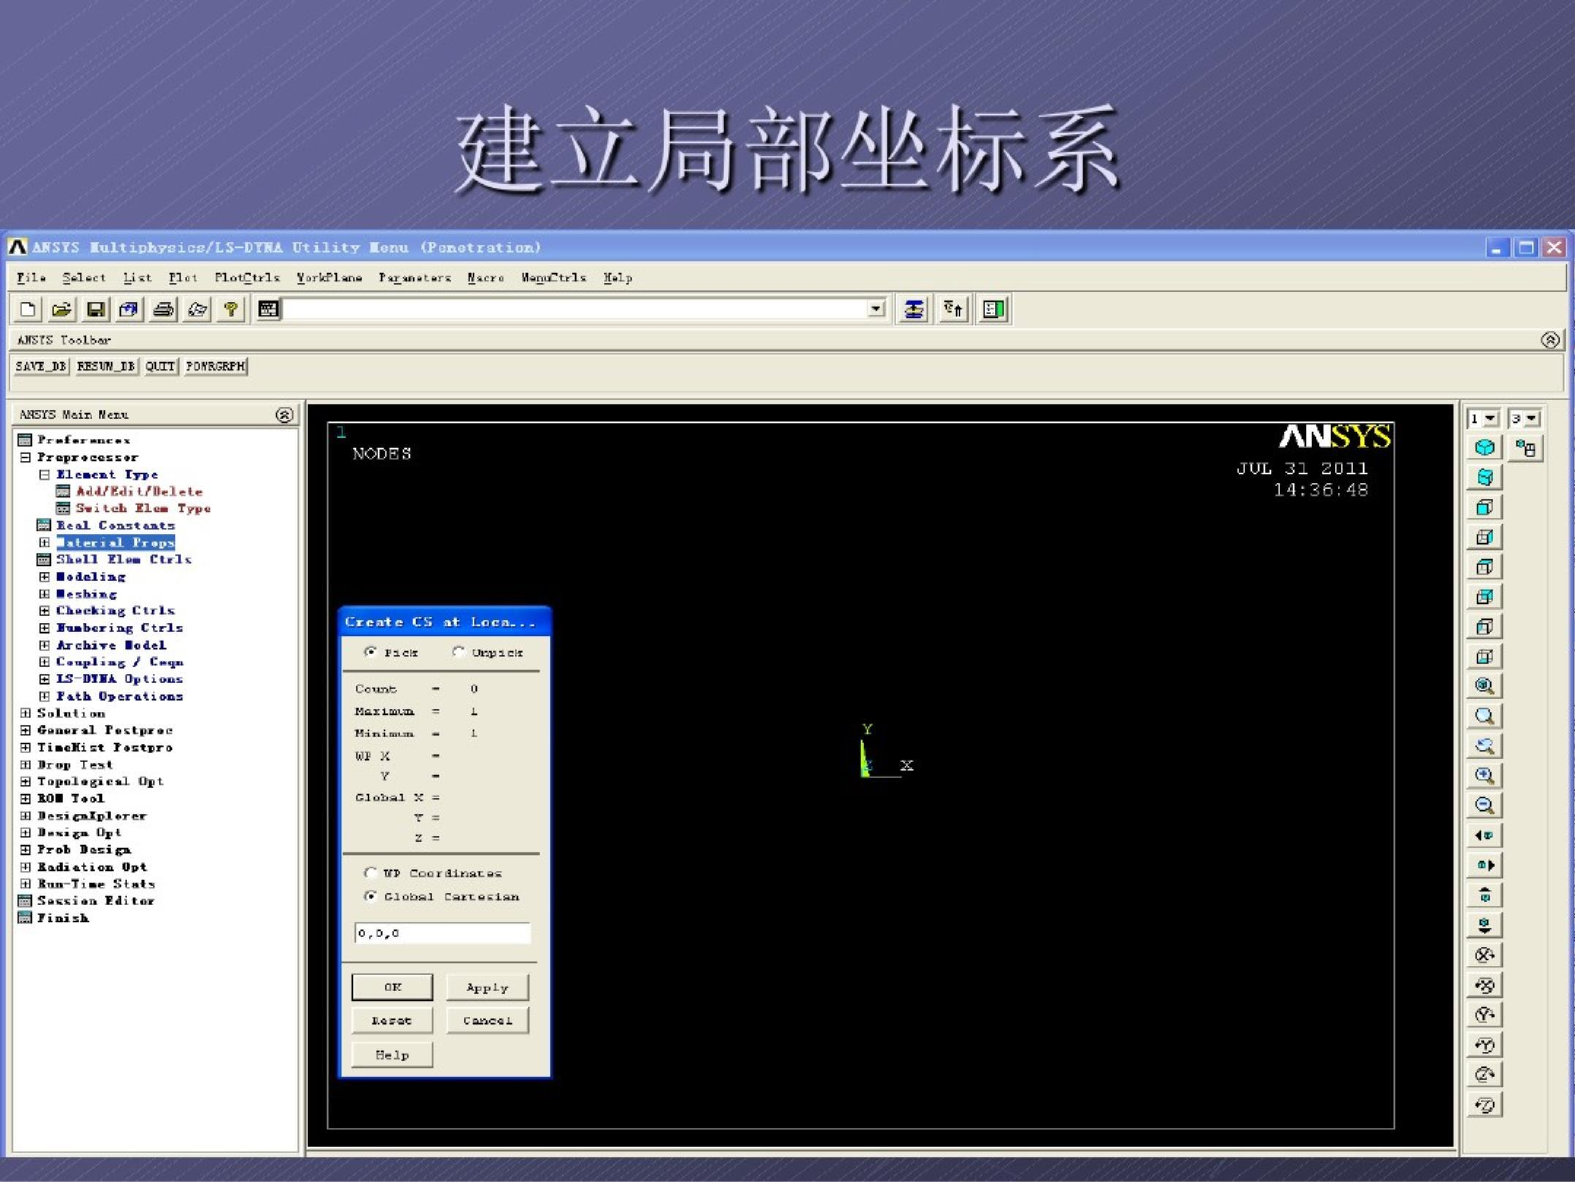
Task: Click Session Editor tree item
Action: point(96,901)
